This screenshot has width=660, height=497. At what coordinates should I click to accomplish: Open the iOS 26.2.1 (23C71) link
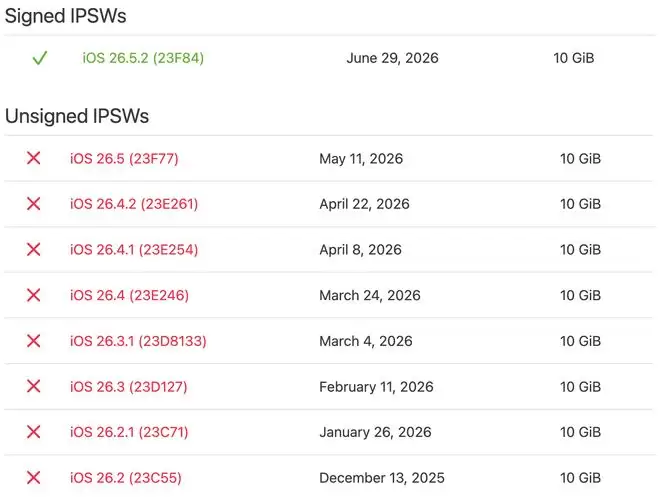point(129,432)
